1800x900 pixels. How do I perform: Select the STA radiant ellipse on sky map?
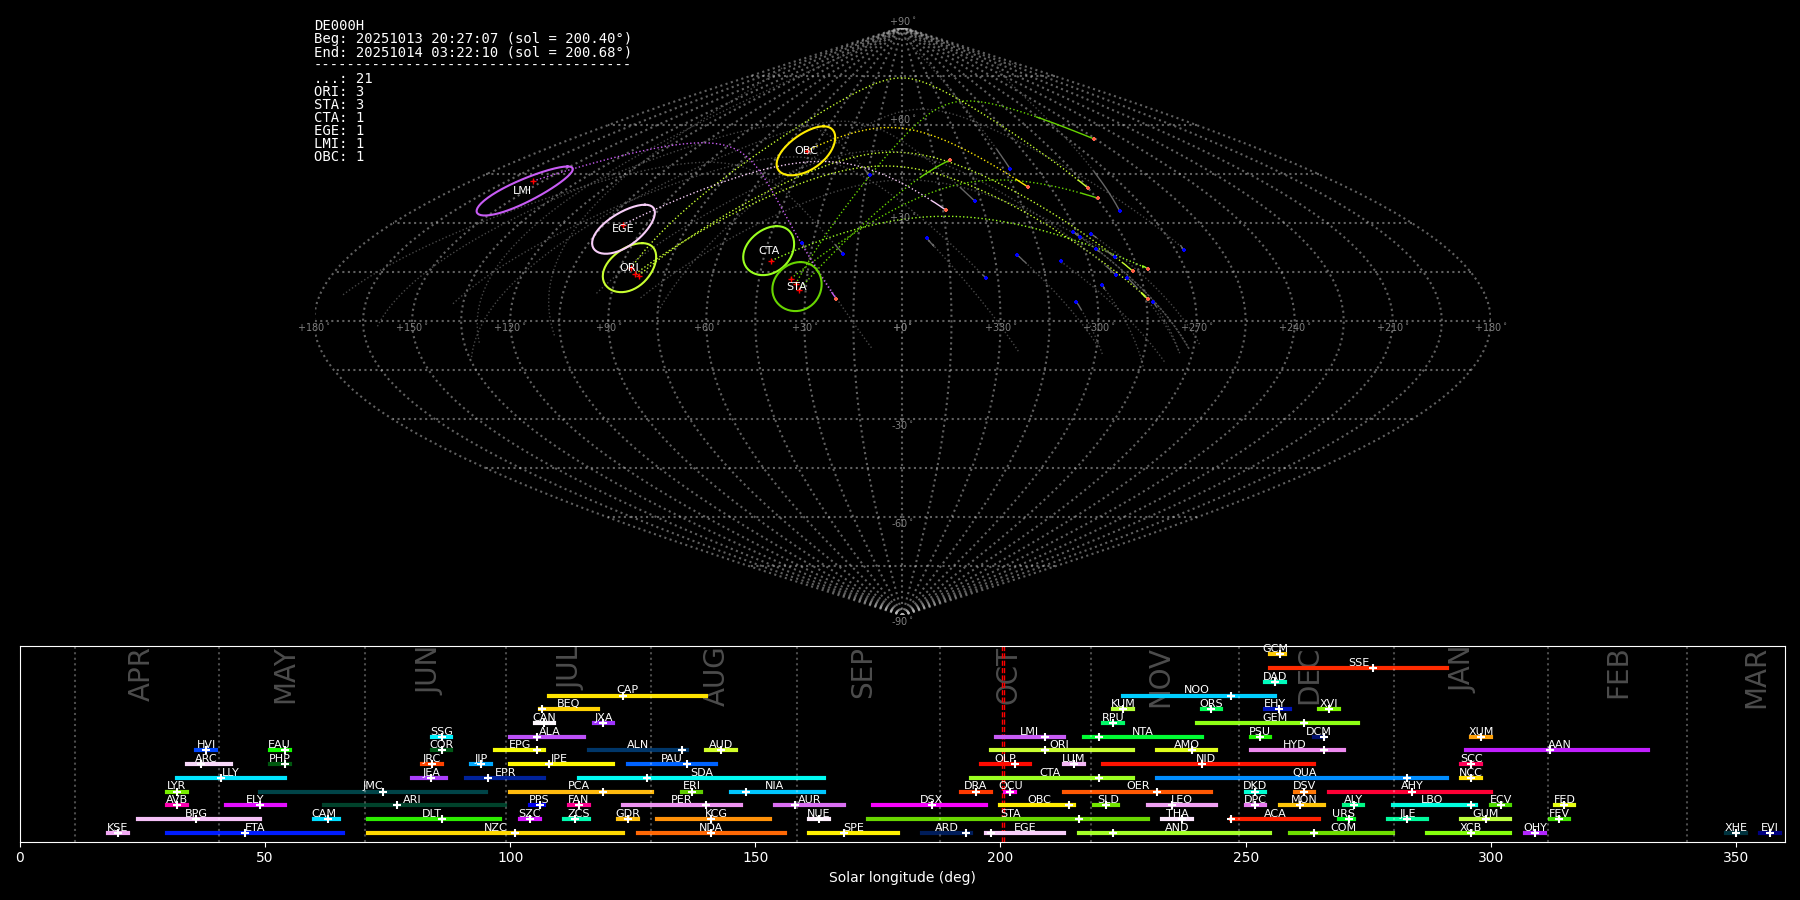tap(797, 287)
